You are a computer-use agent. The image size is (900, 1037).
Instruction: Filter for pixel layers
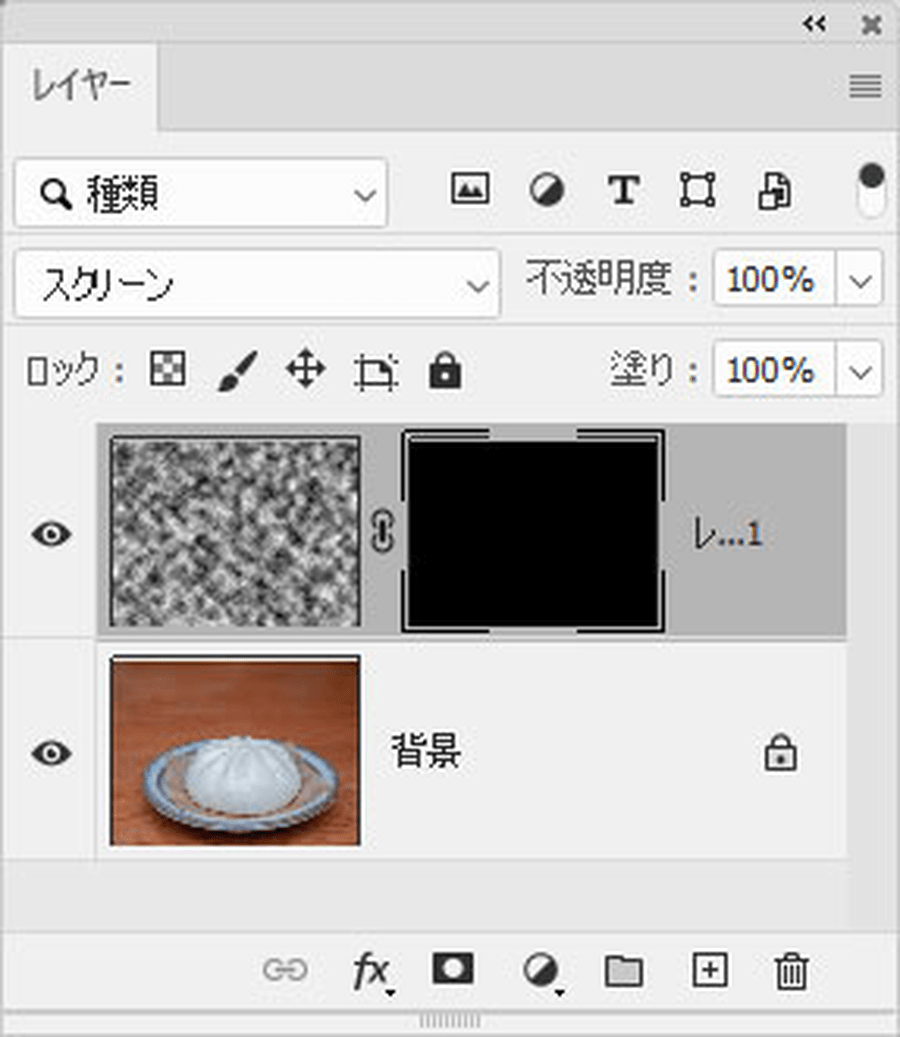(470, 188)
